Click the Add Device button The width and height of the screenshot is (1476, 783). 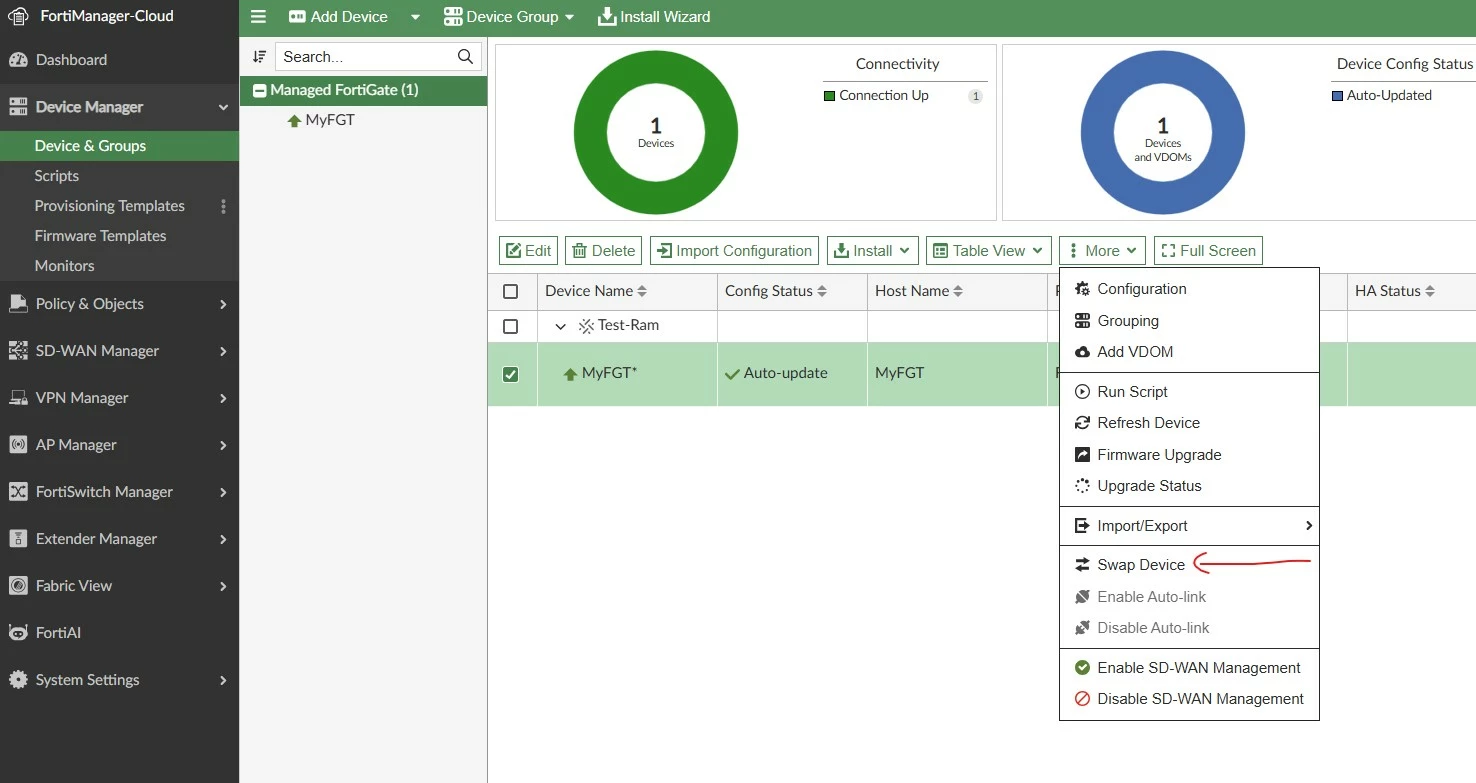338,17
